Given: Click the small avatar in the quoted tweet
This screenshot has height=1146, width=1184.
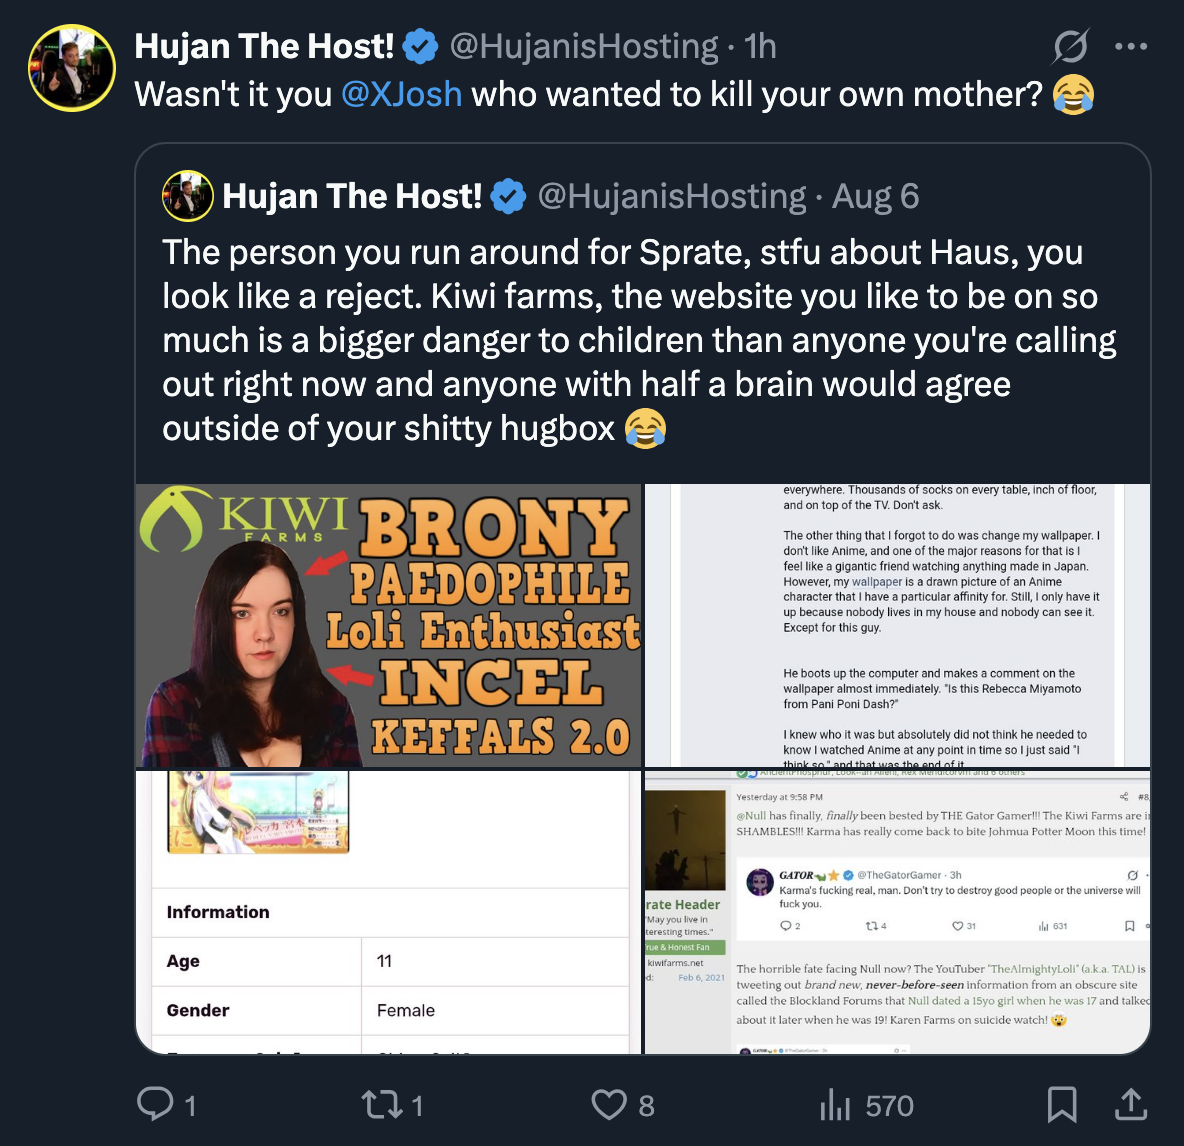Looking at the screenshot, I should pyautogui.click(x=188, y=196).
